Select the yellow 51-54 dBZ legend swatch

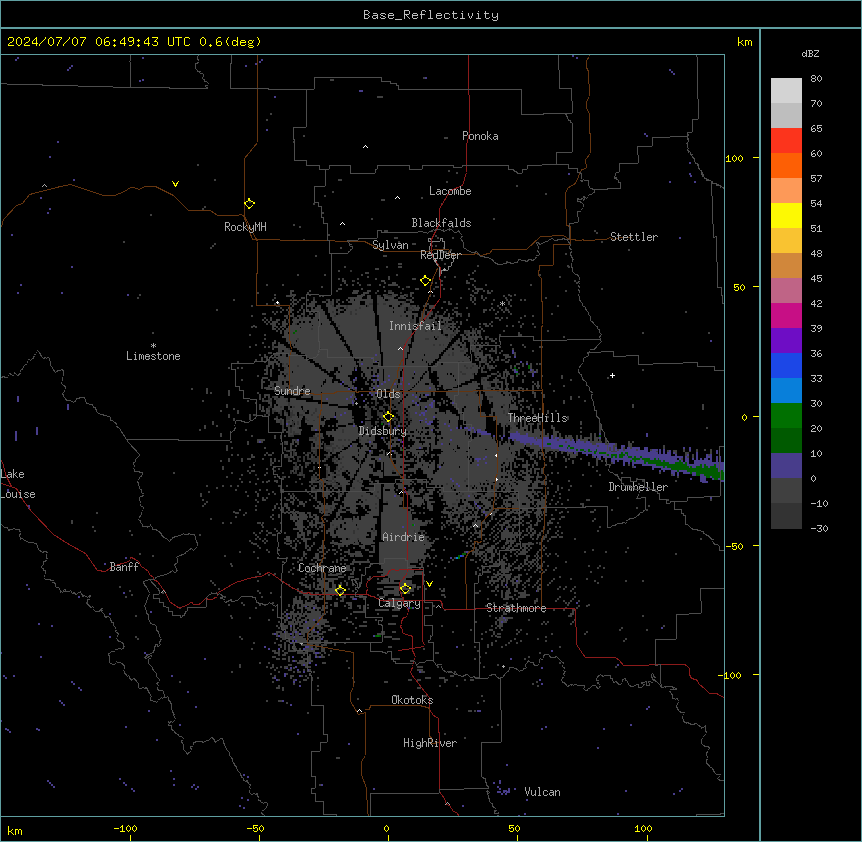tap(786, 215)
